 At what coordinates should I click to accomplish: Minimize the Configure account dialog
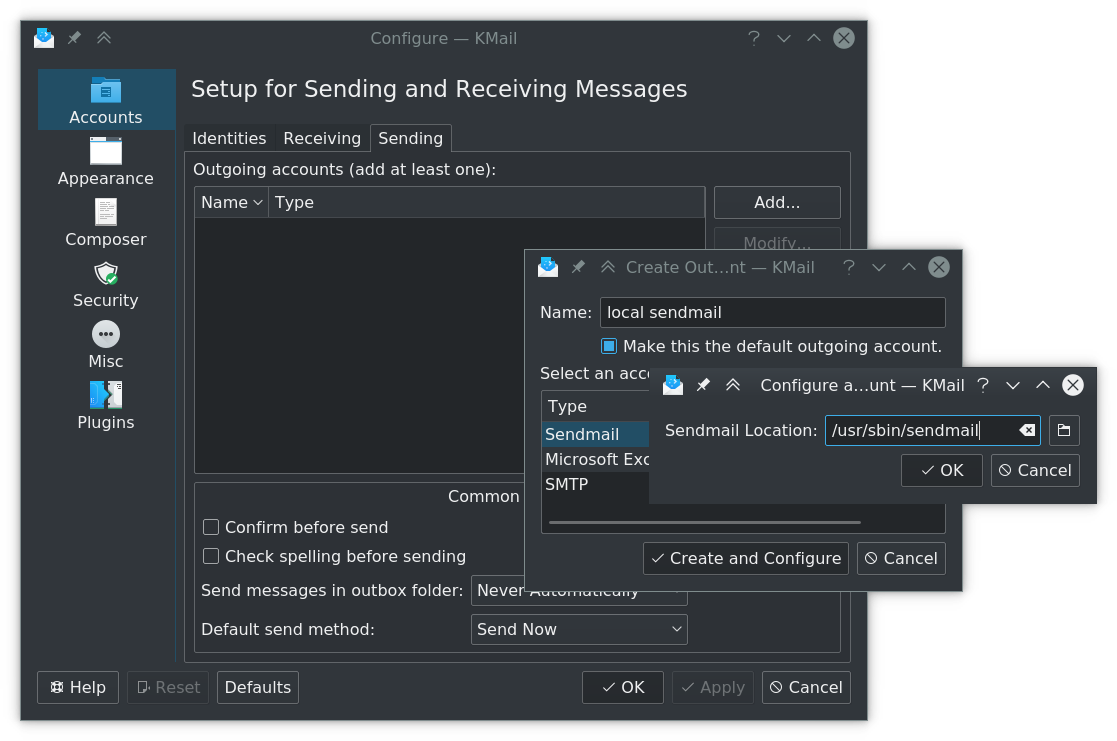[x=1013, y=385]
